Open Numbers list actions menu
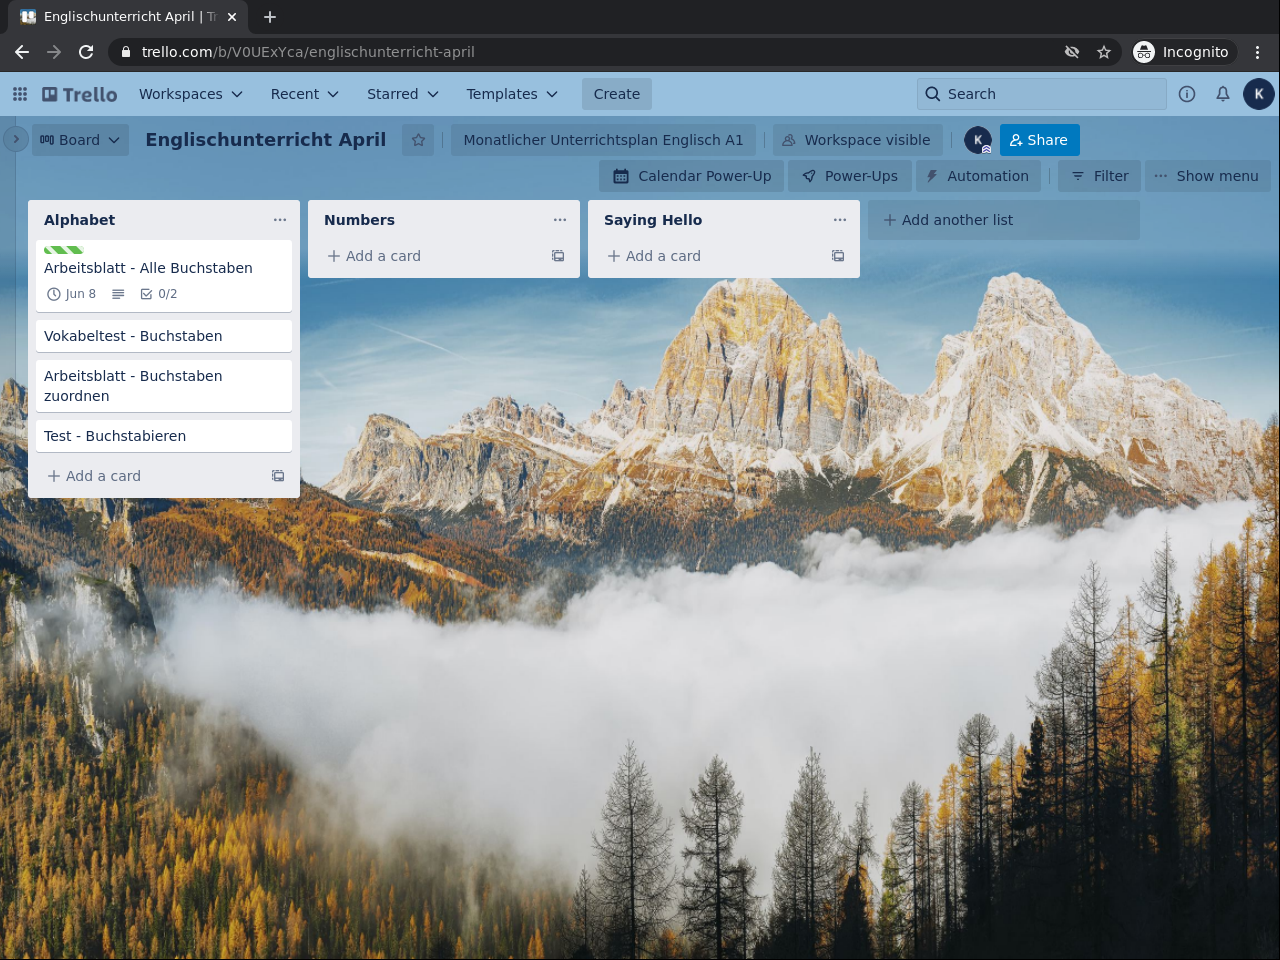This screenshot has height=960, width=1280. point(560,220)
